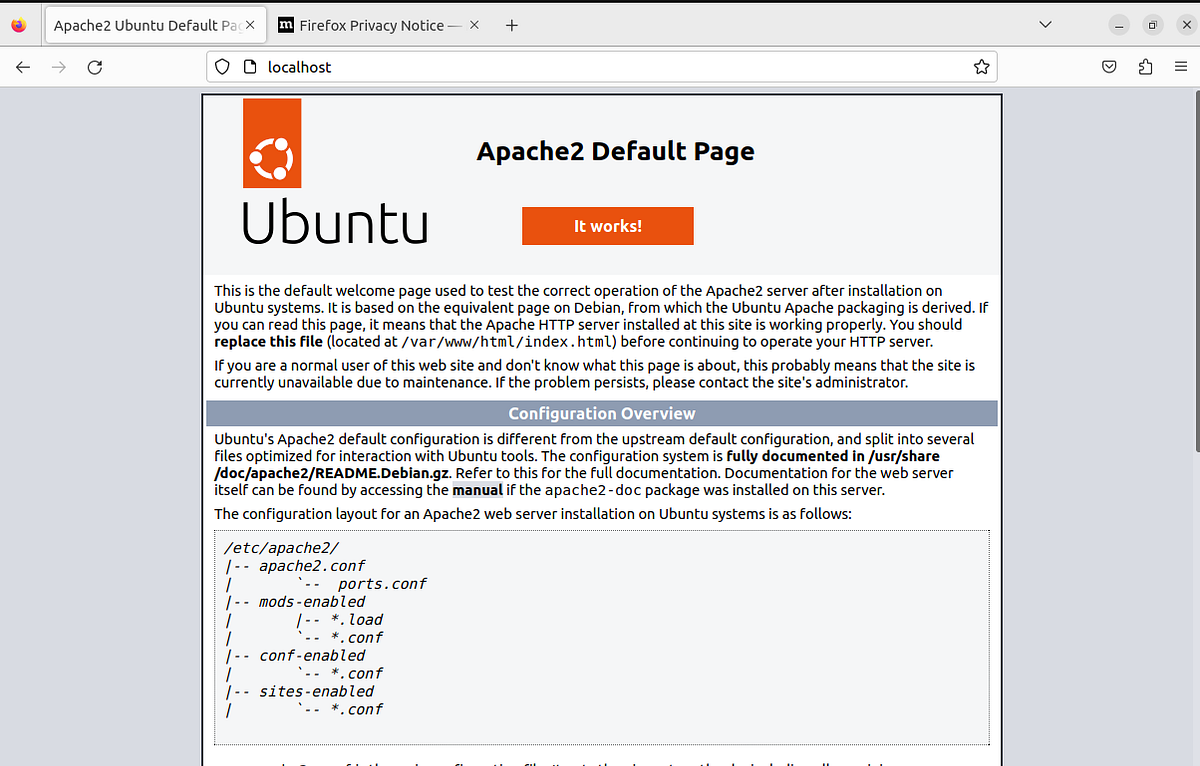This screenshot has height=766, width=1200.
Task: Follow the manual link in the page text
Action: point(477,490)
